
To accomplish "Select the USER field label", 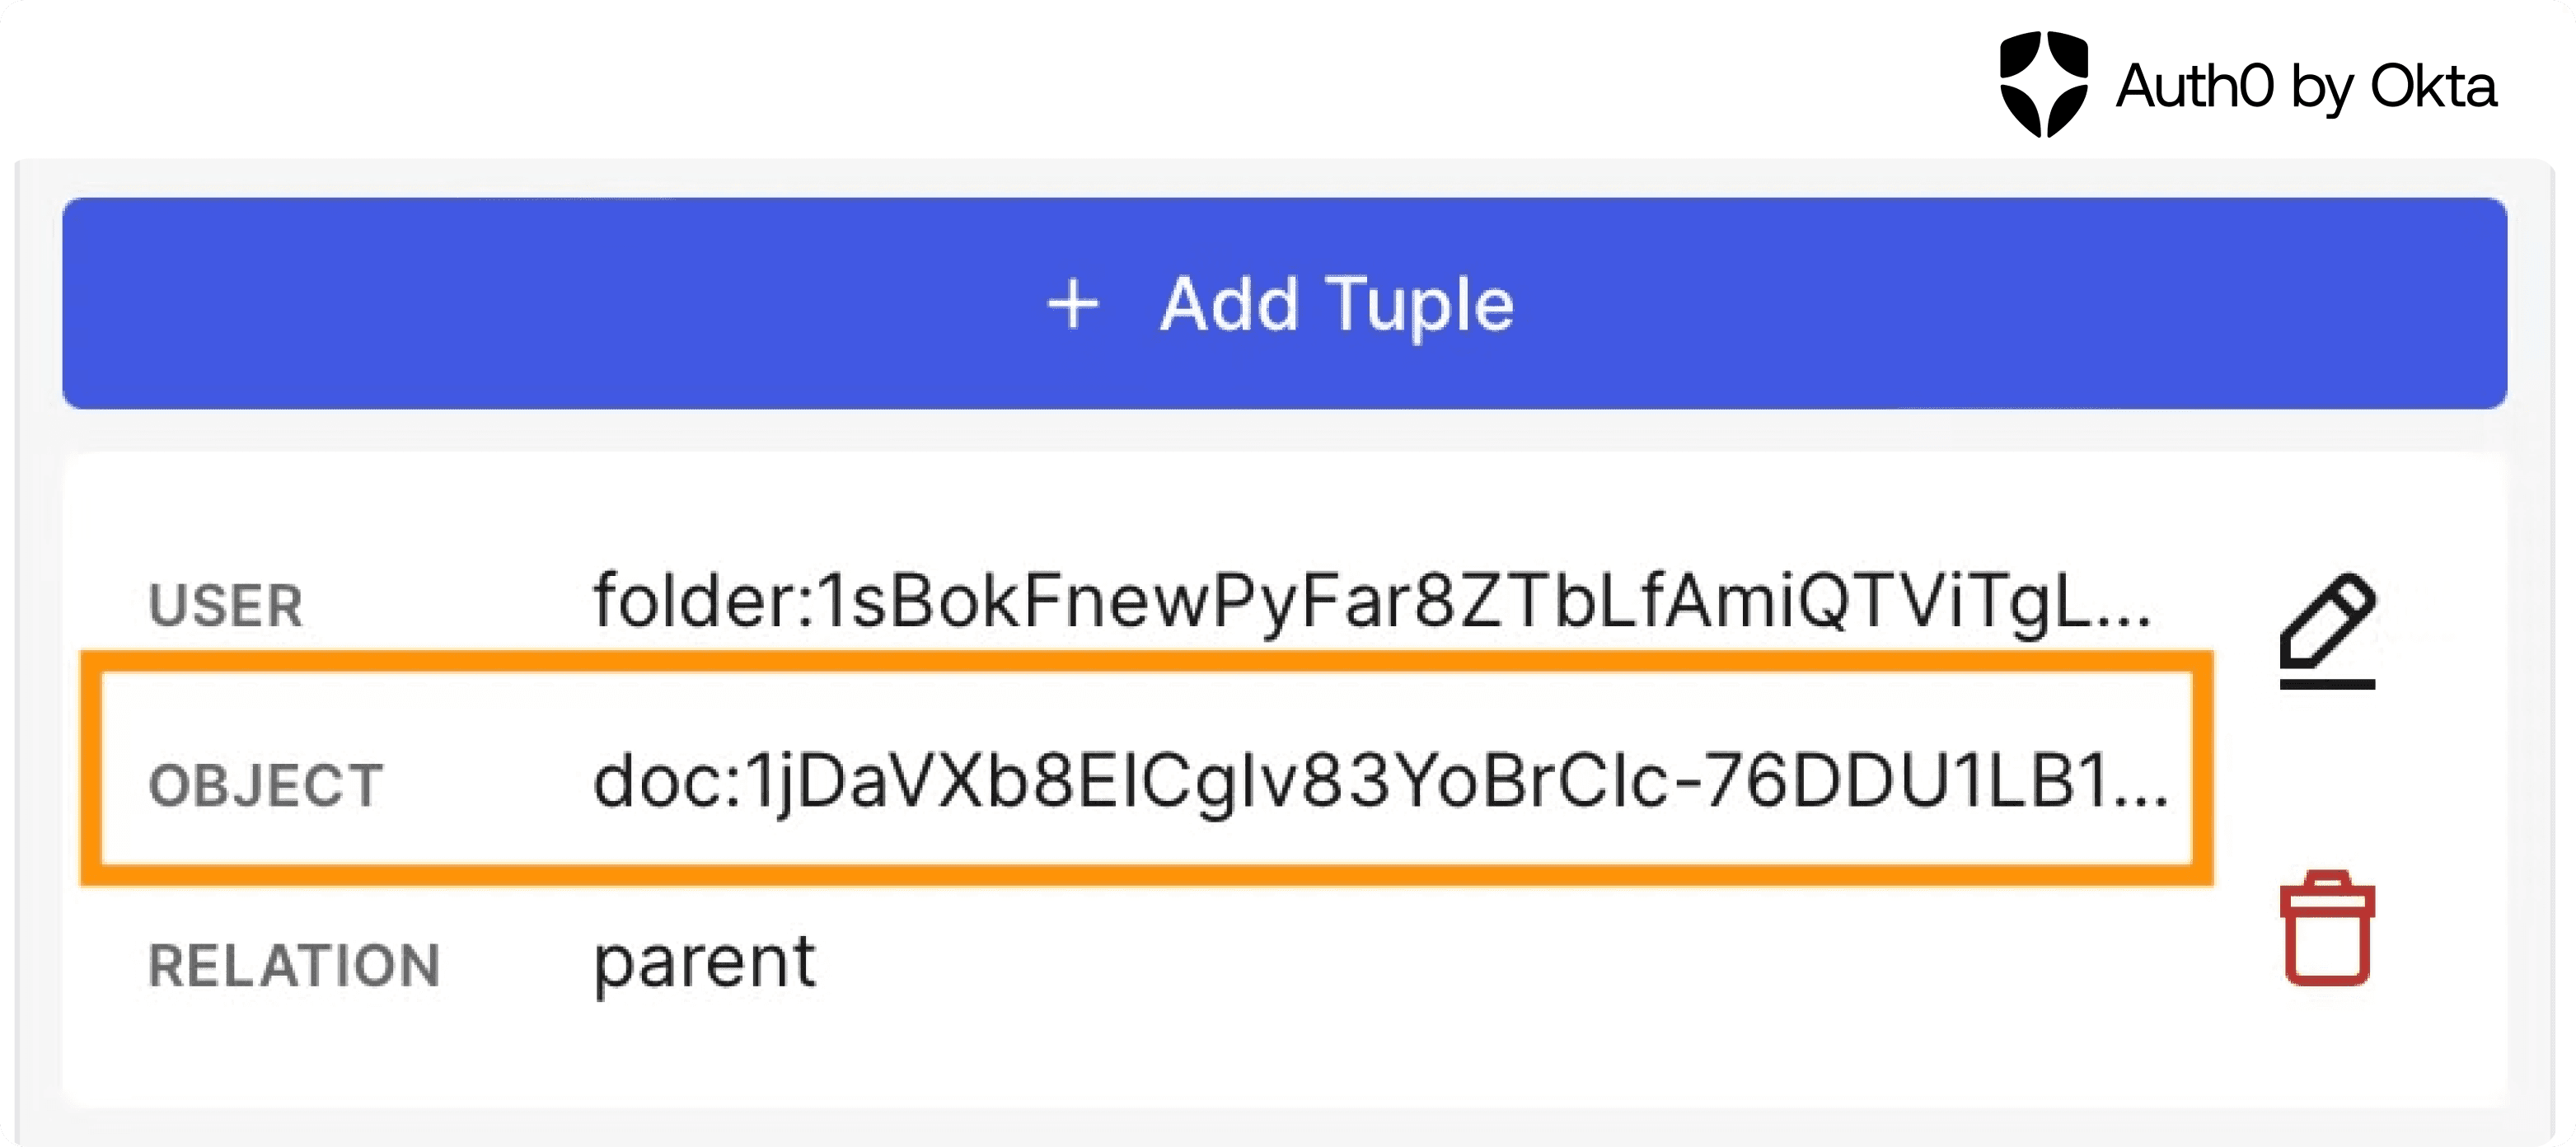I will 225,606.
